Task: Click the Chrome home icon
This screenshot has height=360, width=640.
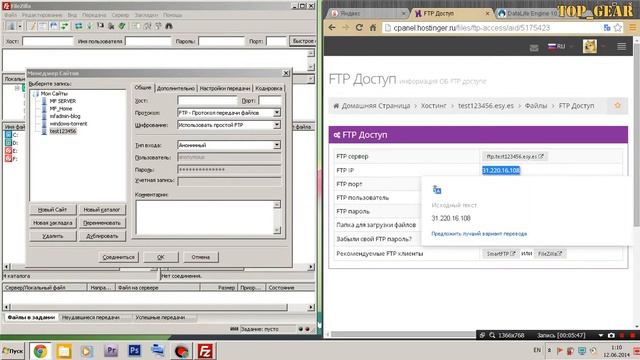Action: [x=373, y=28]
